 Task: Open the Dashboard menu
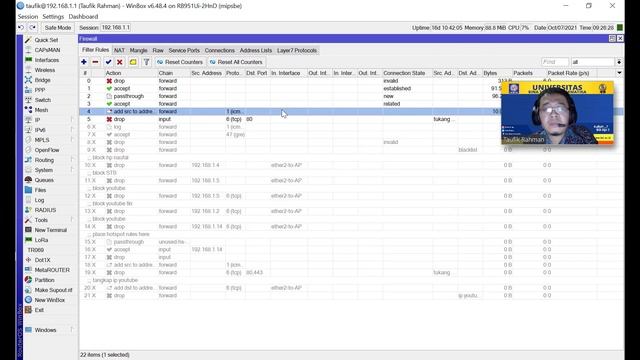83,17
